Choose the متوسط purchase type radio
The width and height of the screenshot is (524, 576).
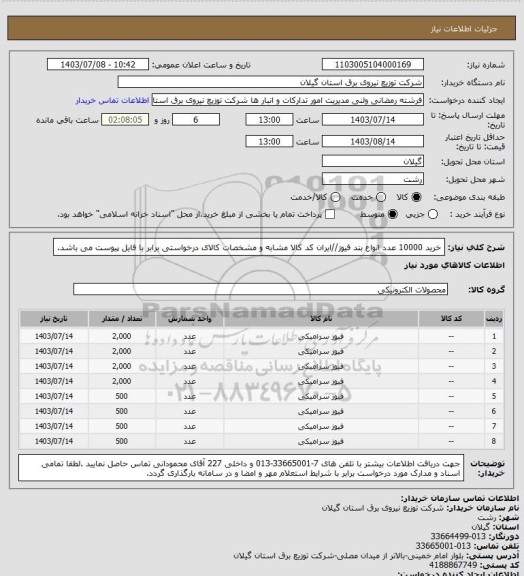[x=393, y=214]
